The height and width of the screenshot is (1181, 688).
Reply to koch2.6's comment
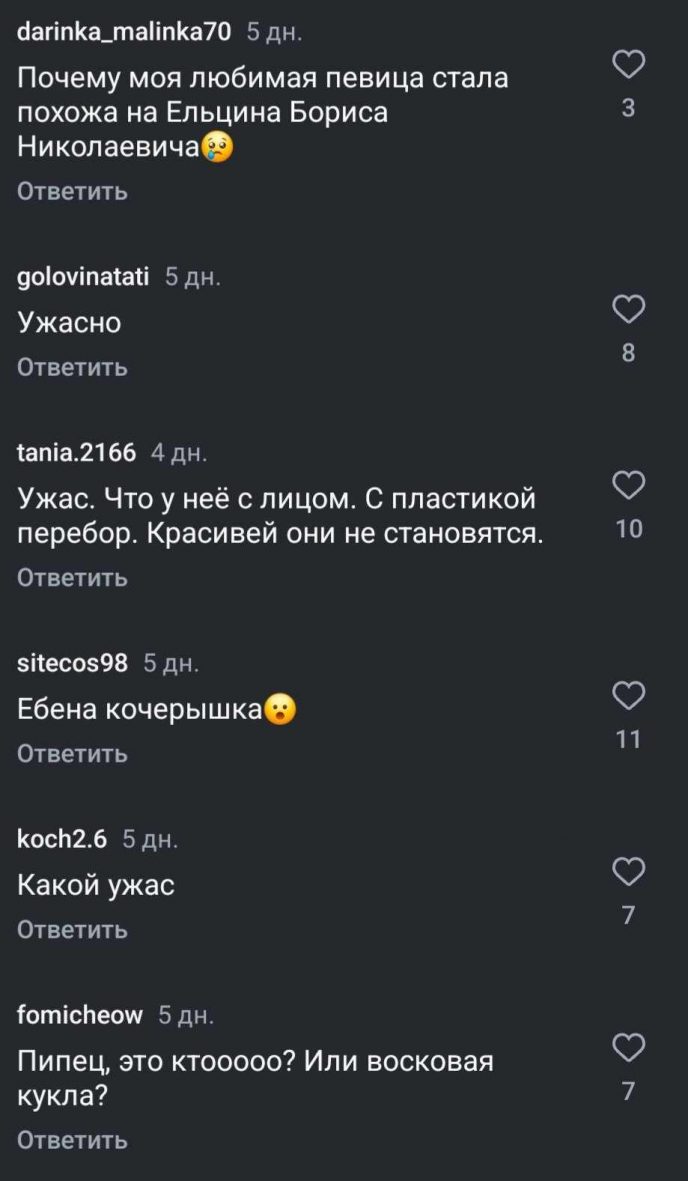point(73,929)
